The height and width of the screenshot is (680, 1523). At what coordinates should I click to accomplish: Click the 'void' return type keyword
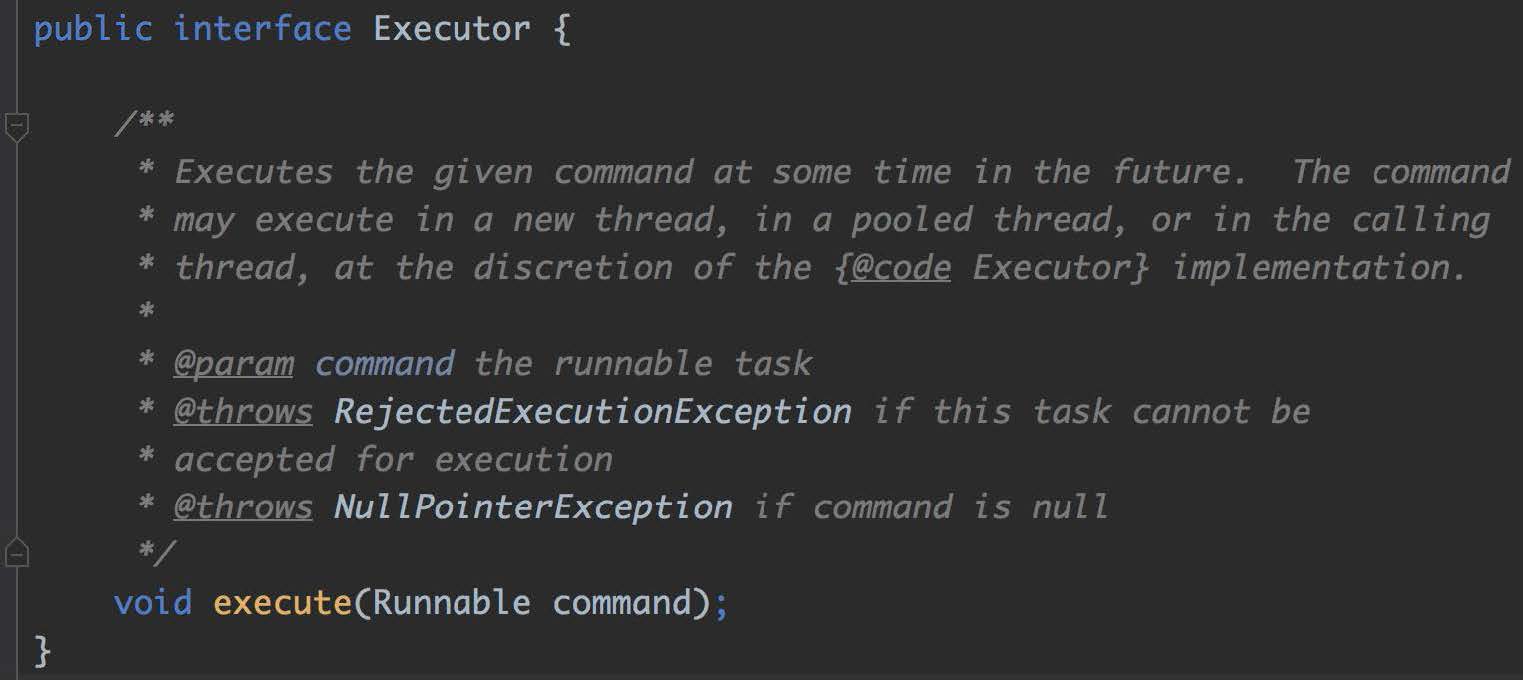[x=153, y=603]
